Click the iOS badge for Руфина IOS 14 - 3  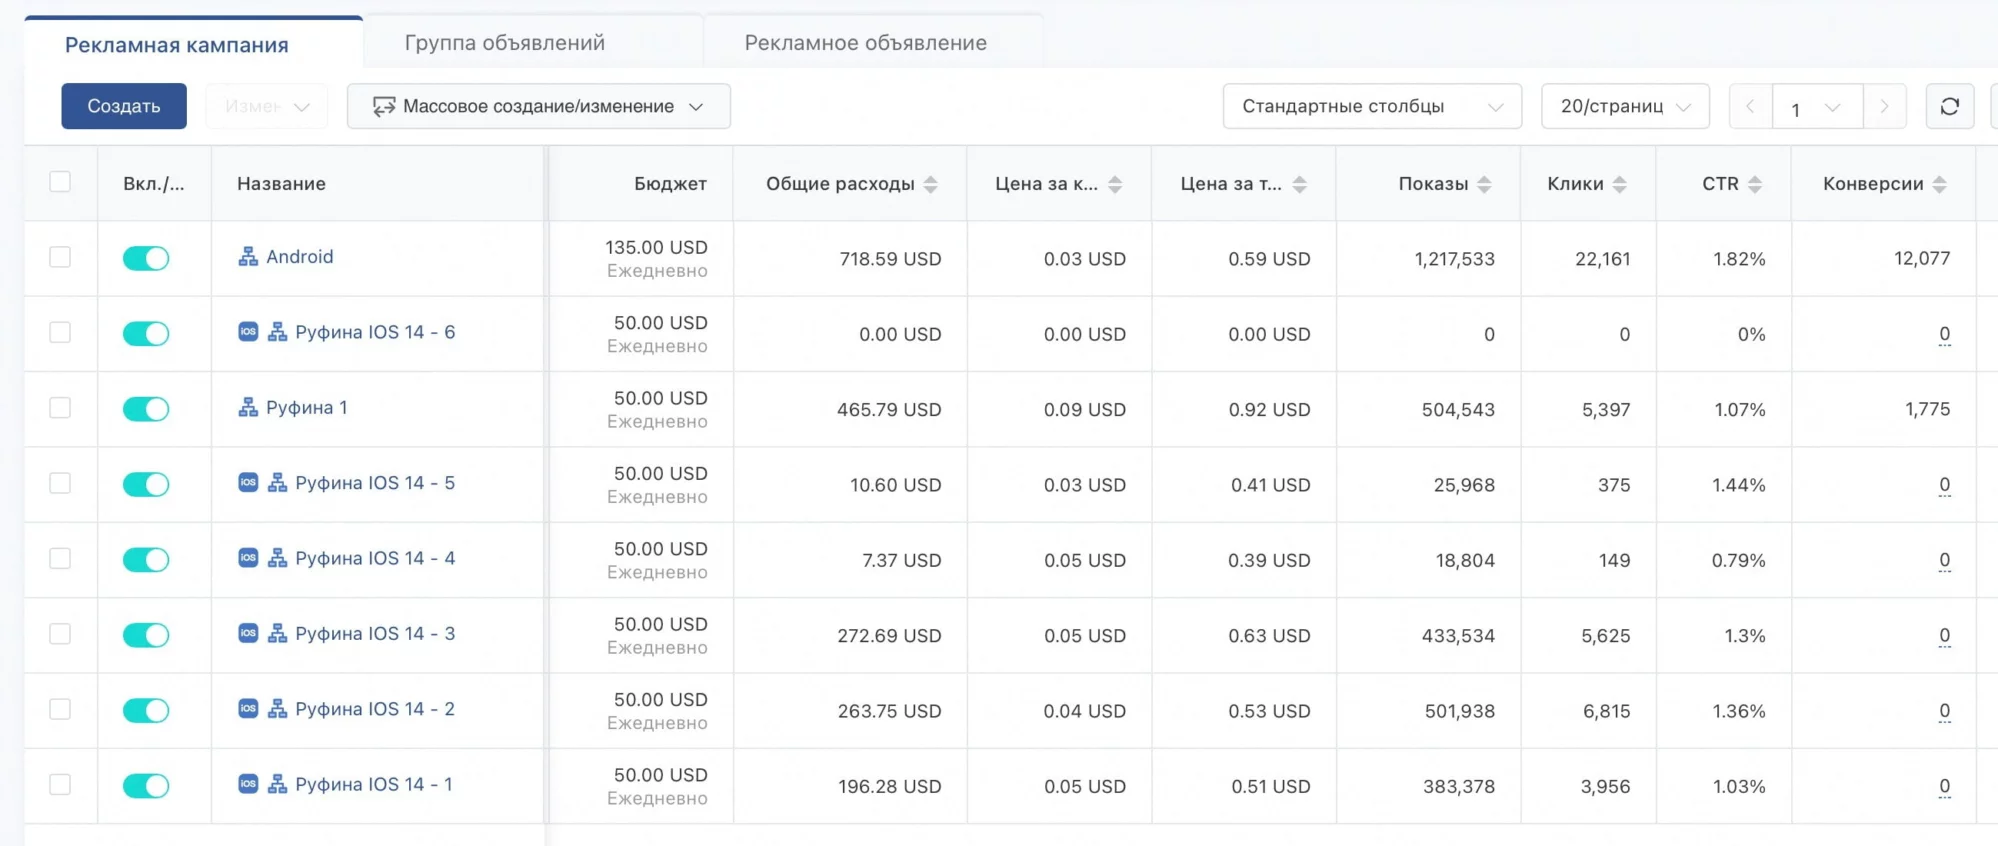click(248, 633)
